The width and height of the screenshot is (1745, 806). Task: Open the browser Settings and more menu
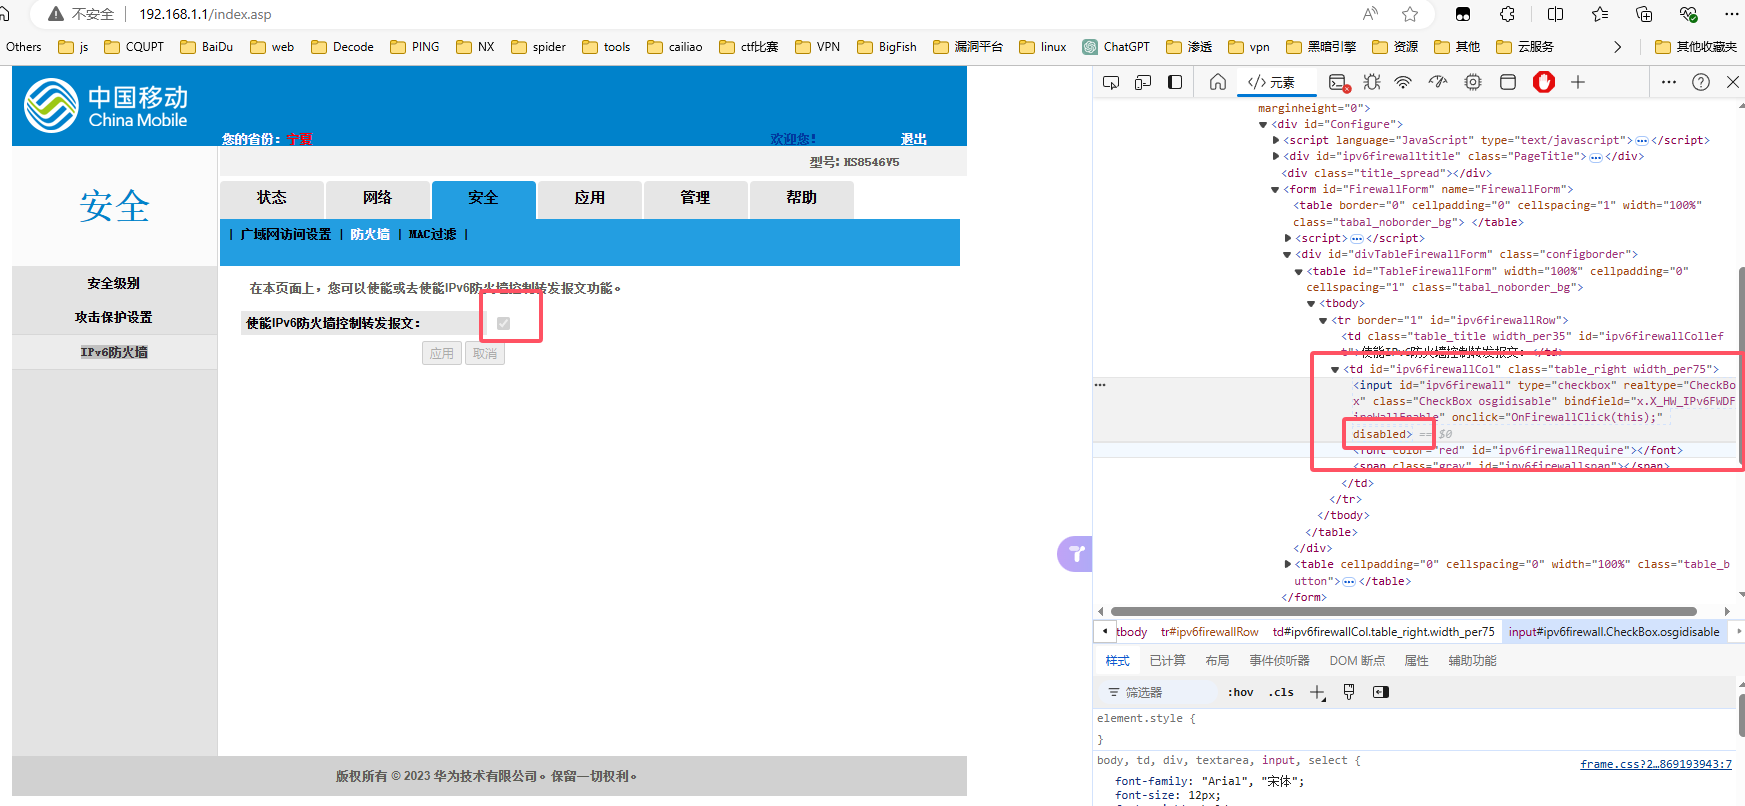tap(1731, 14)
